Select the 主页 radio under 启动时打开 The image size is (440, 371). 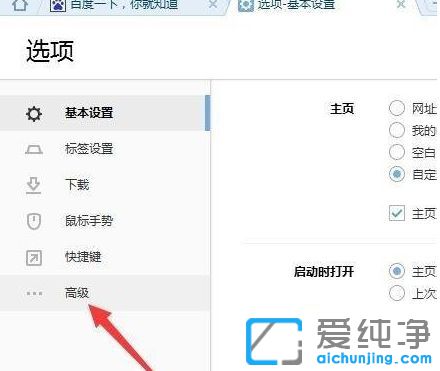click(397, 271)
